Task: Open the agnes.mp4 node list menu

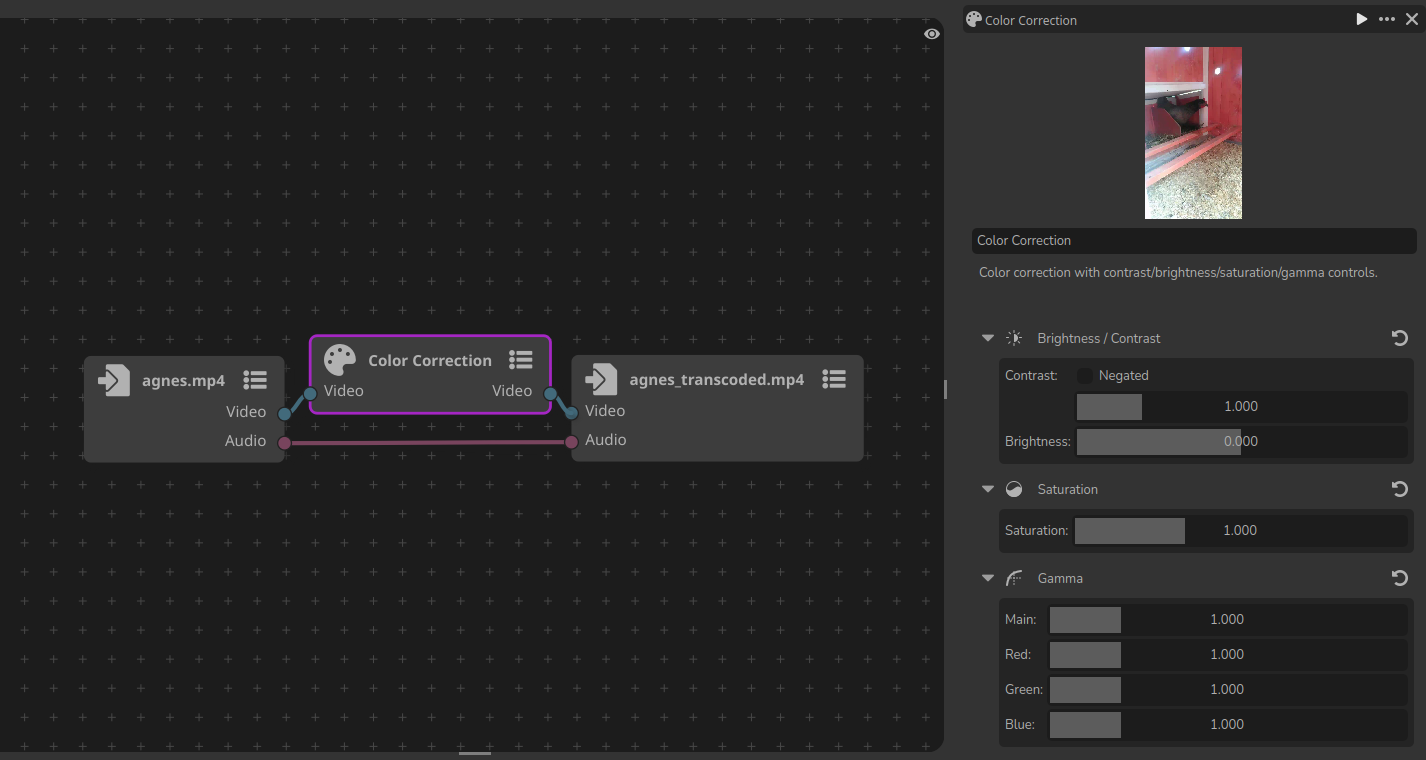Action: coord(255,380)
